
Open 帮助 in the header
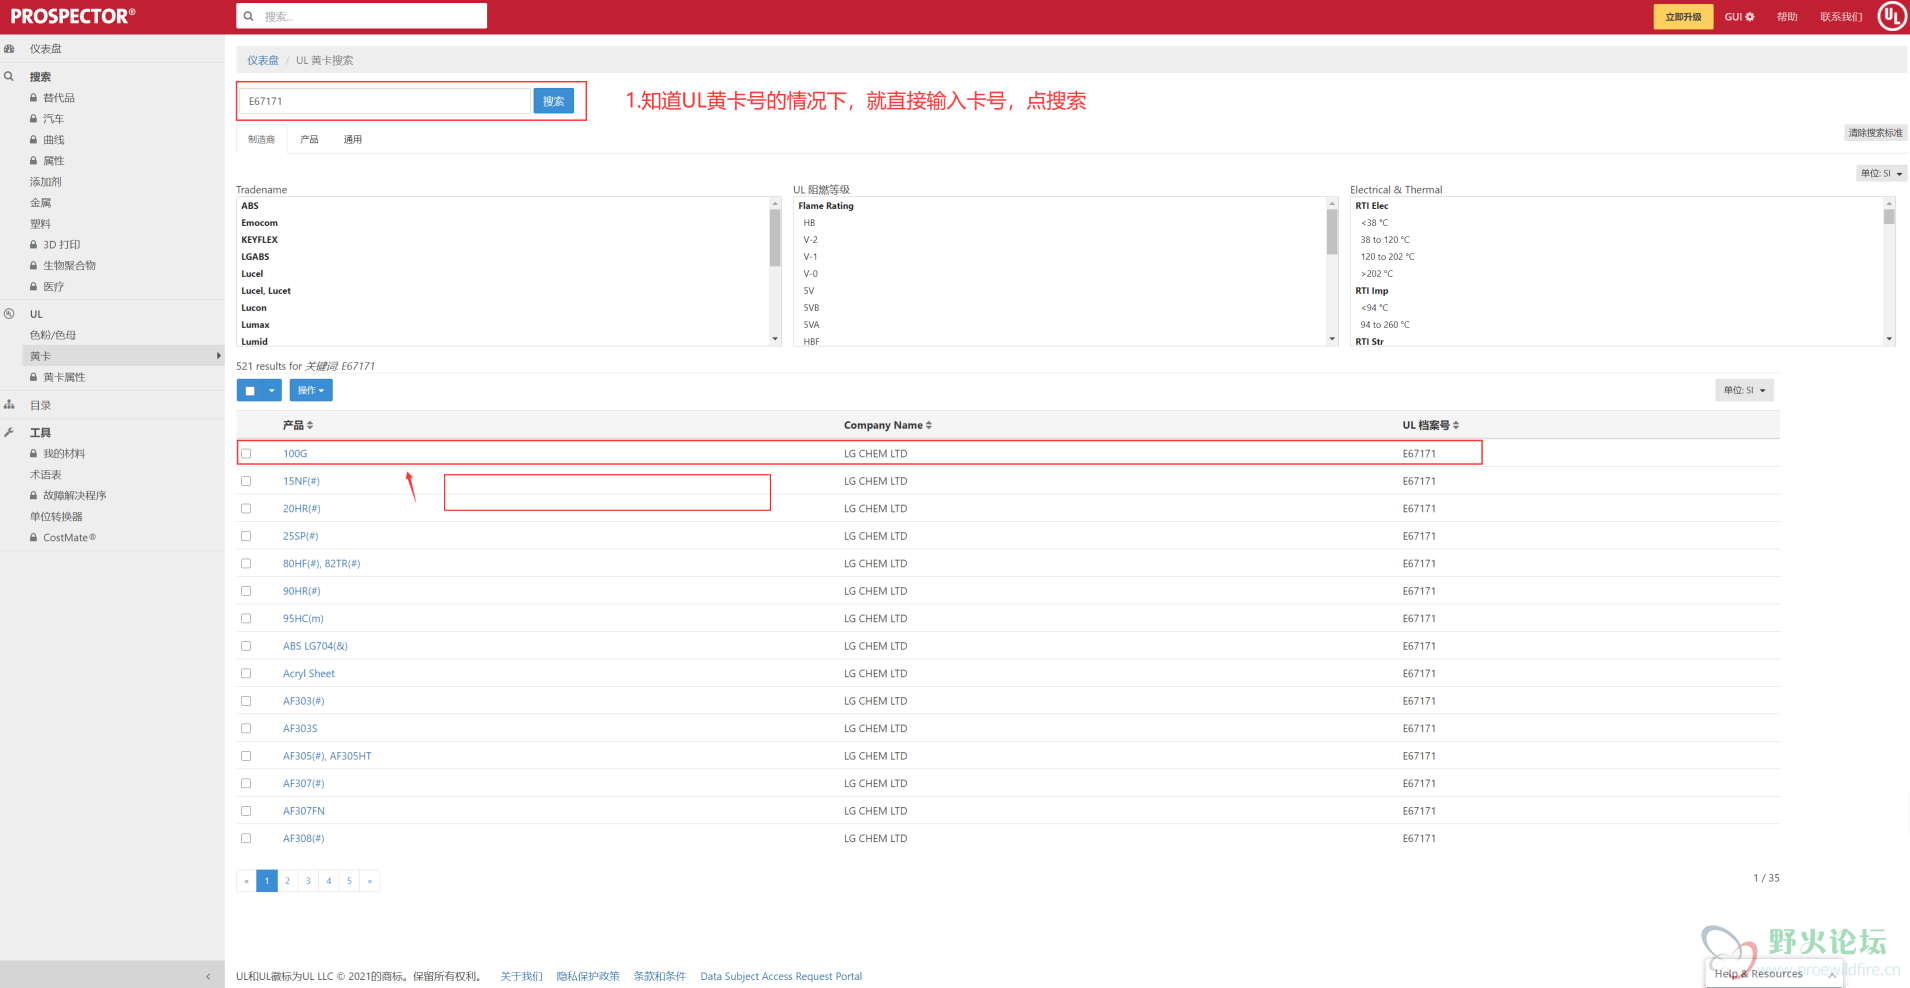click(1787, 17)
